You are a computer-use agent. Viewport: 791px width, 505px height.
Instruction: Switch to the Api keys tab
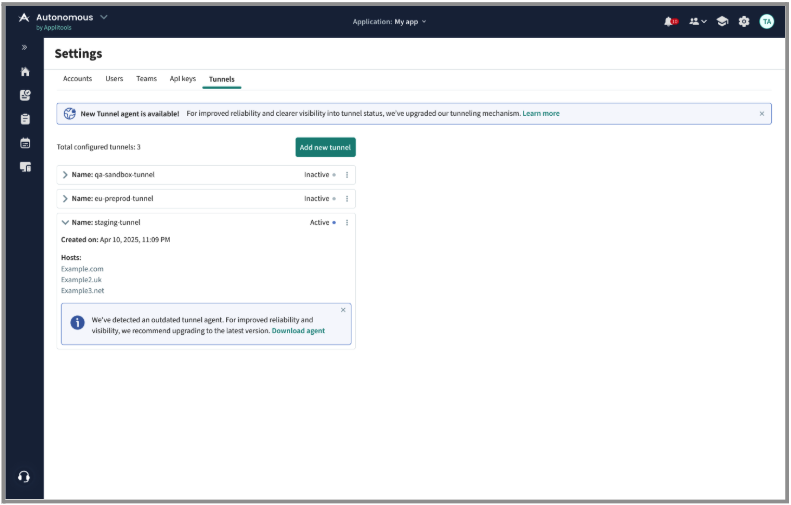183,78
